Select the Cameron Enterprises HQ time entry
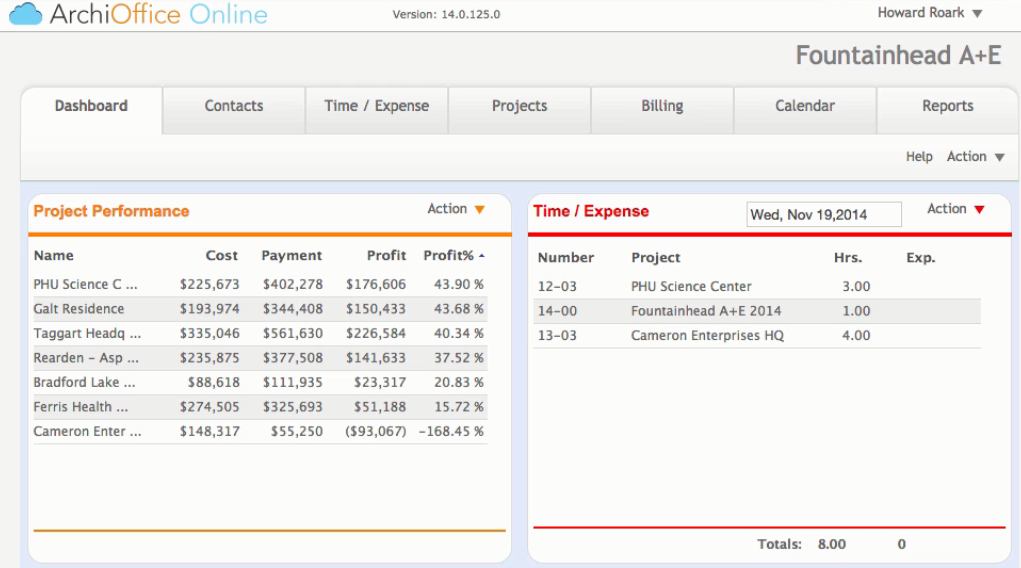This screenshot has height=568, width=1021. click(x=707, y=335)
